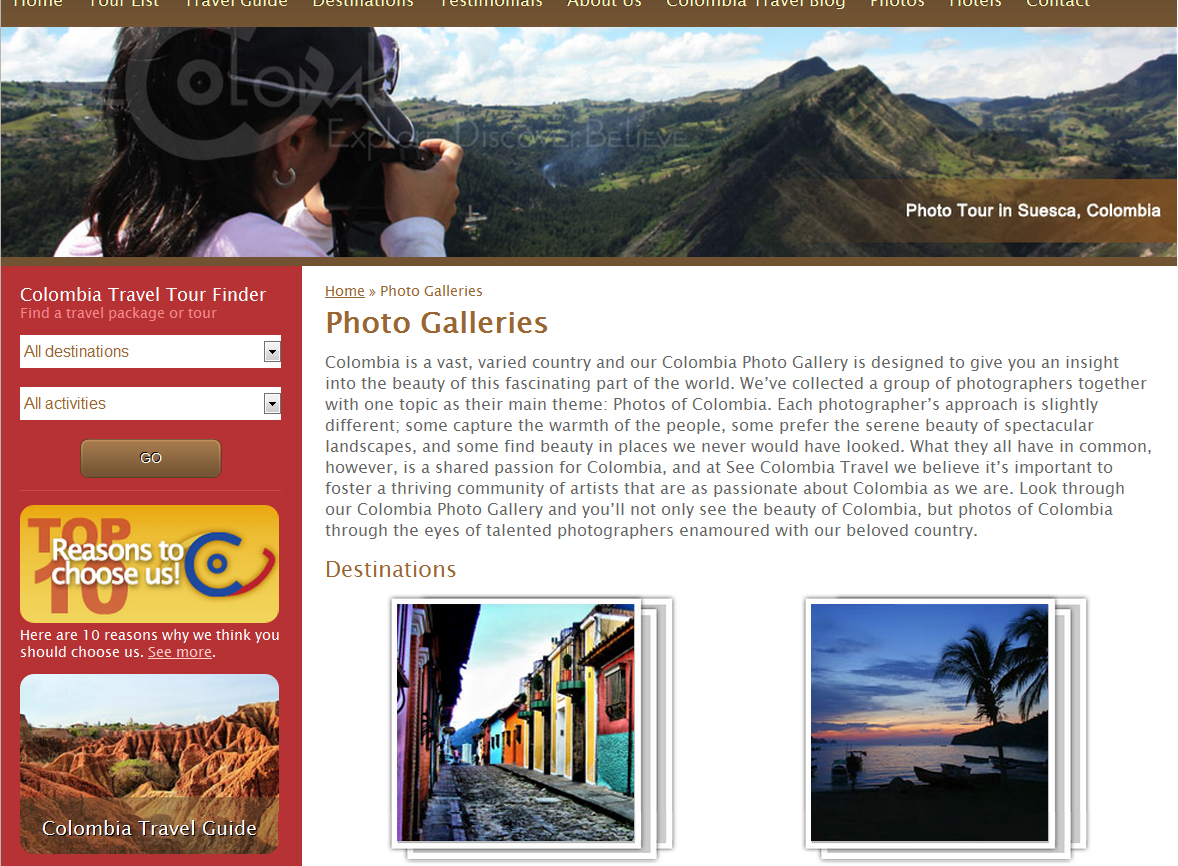Open the Colombia Travel Blog
1178x866 pixels.
[755, 4]
